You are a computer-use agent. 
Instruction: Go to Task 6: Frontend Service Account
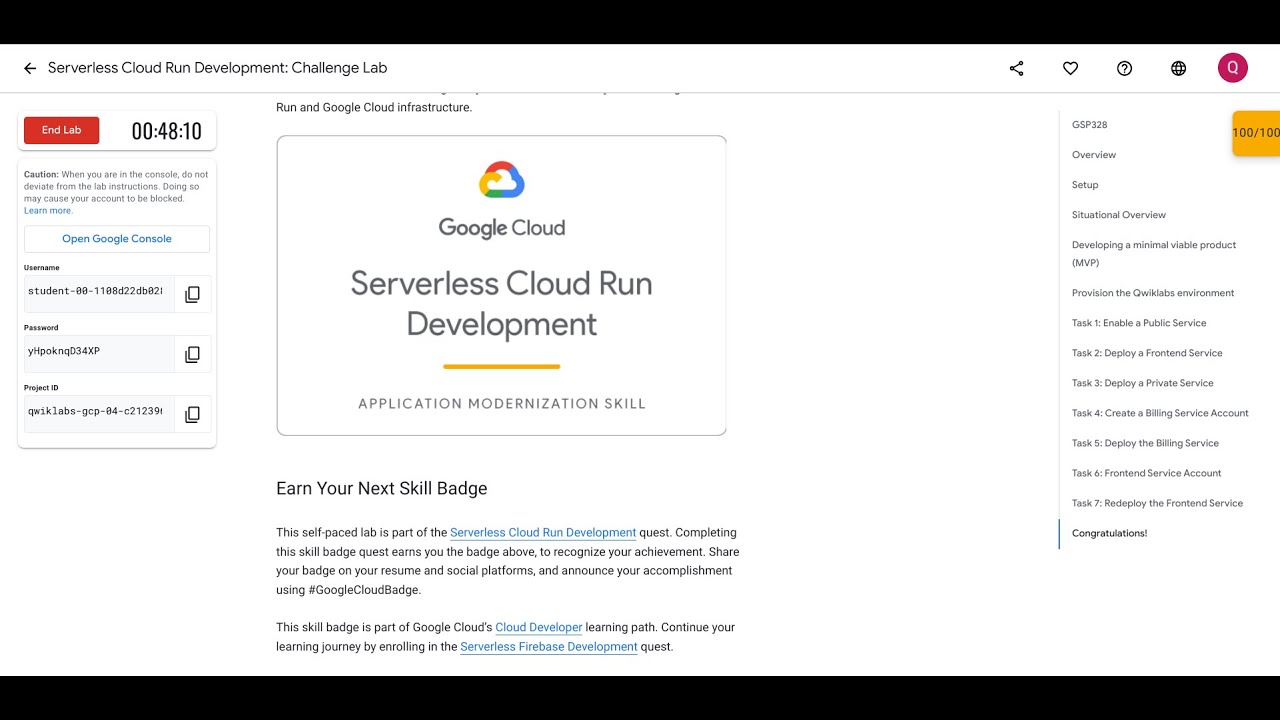click(x=1147, y=473)
